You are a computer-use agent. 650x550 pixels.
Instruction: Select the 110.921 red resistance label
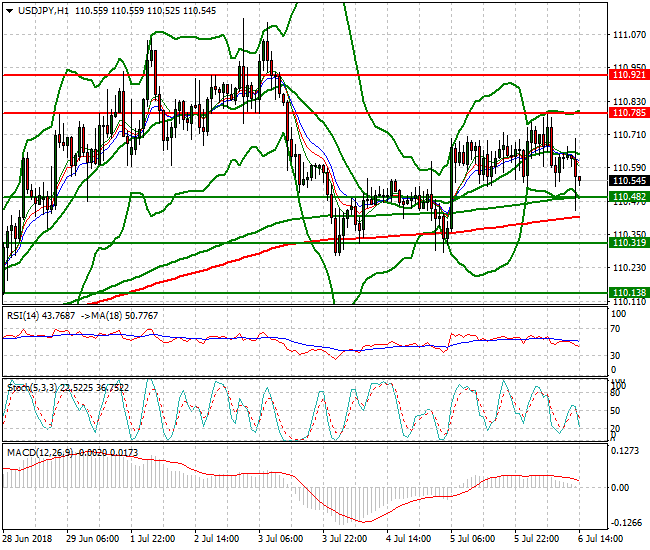629,75
